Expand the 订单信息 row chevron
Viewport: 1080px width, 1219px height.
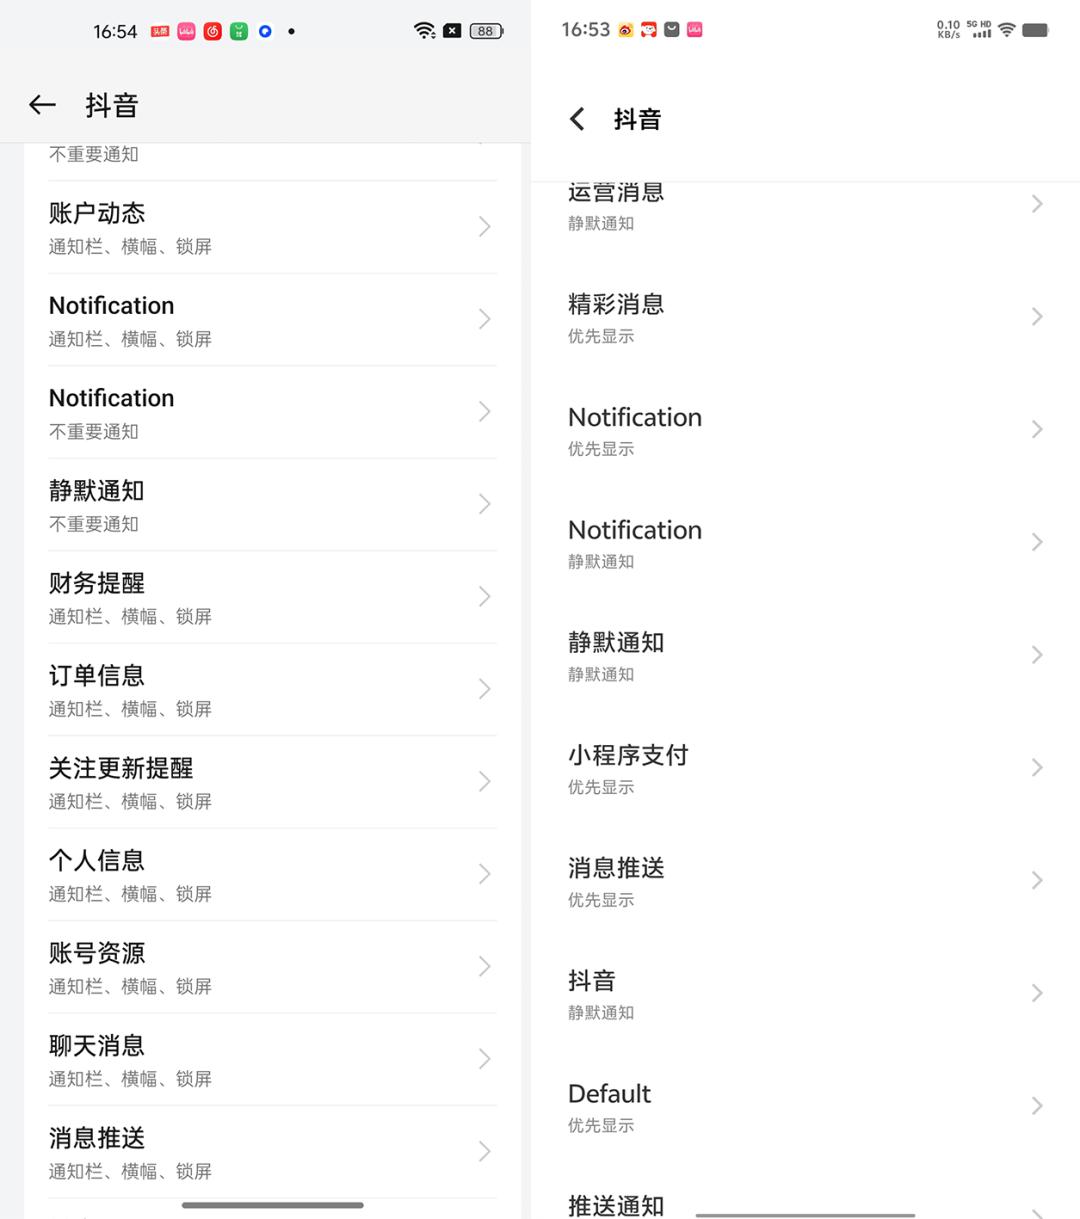[484, 689]
